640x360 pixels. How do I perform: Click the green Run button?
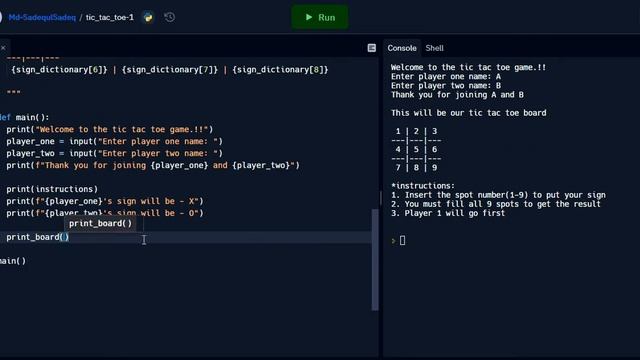point(320,17)
